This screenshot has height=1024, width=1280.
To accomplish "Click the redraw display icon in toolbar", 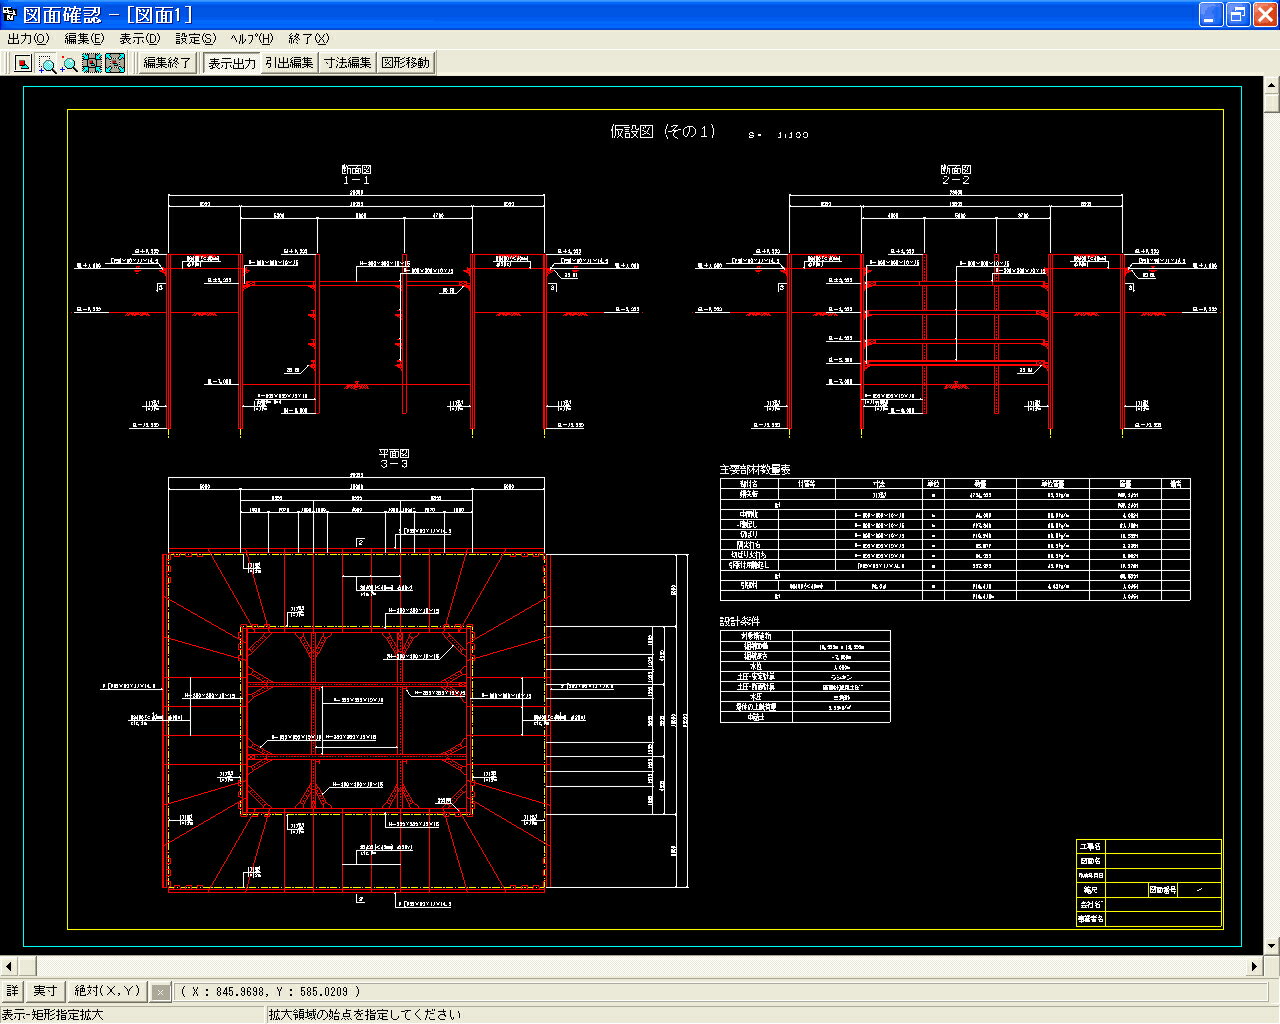I will tap(23, 63).
